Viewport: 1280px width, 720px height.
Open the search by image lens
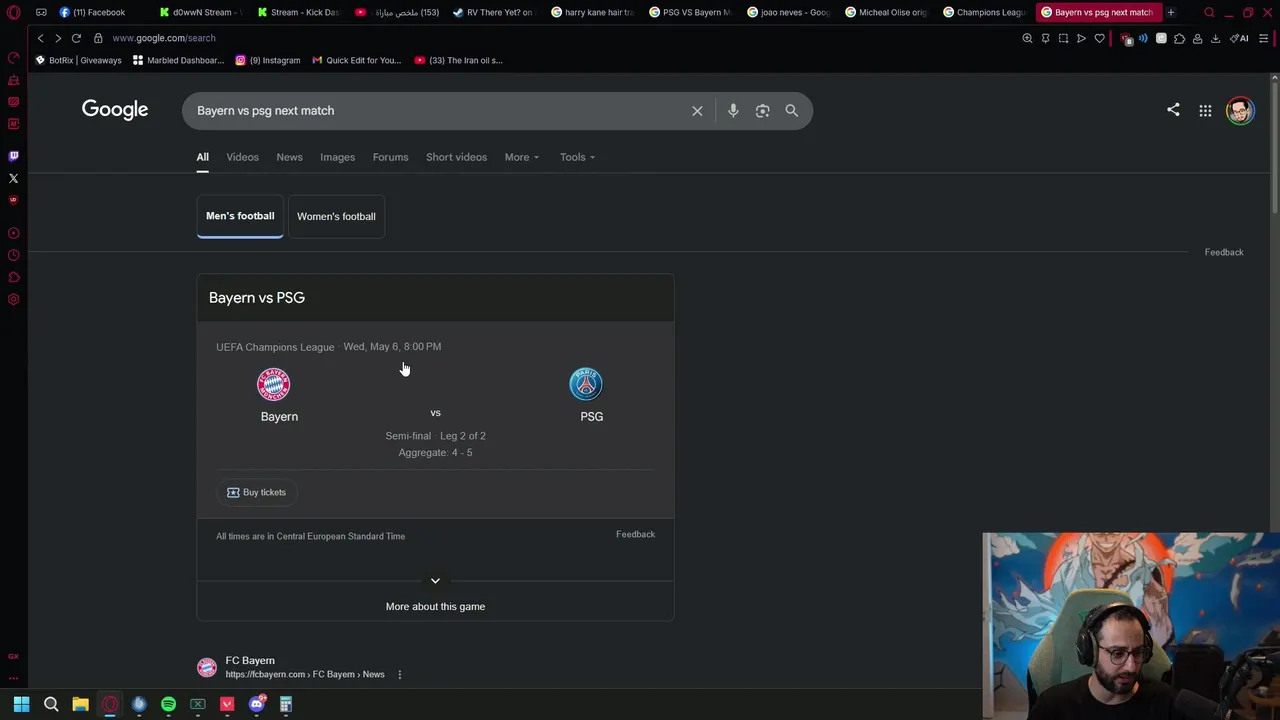coord(763,111)
